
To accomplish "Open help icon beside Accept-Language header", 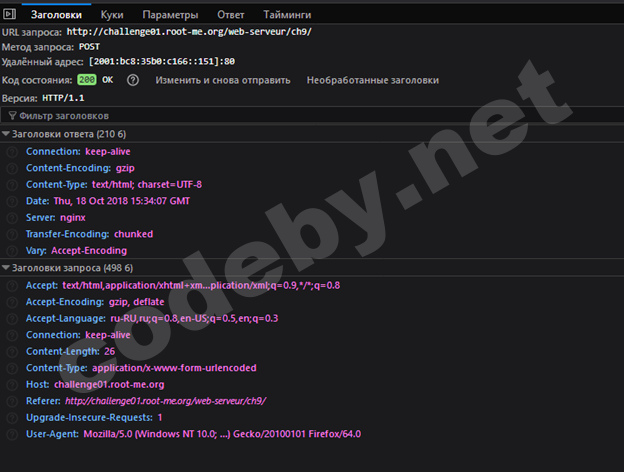I will [12, 319].
